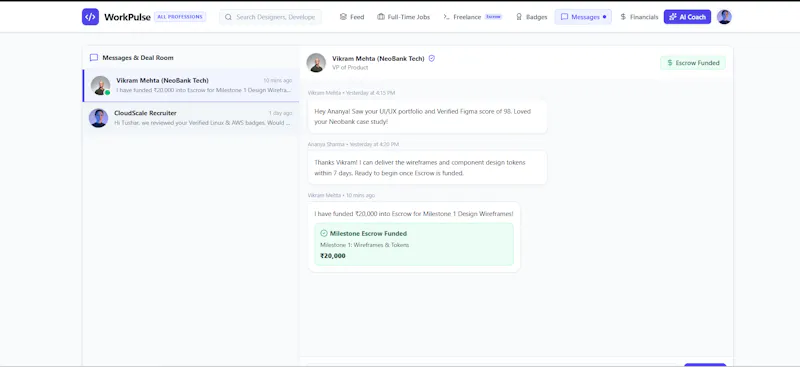Viewport: 800px width, 367px height.
Task: Click the Escrow Funded status badge
Action: 693,63
